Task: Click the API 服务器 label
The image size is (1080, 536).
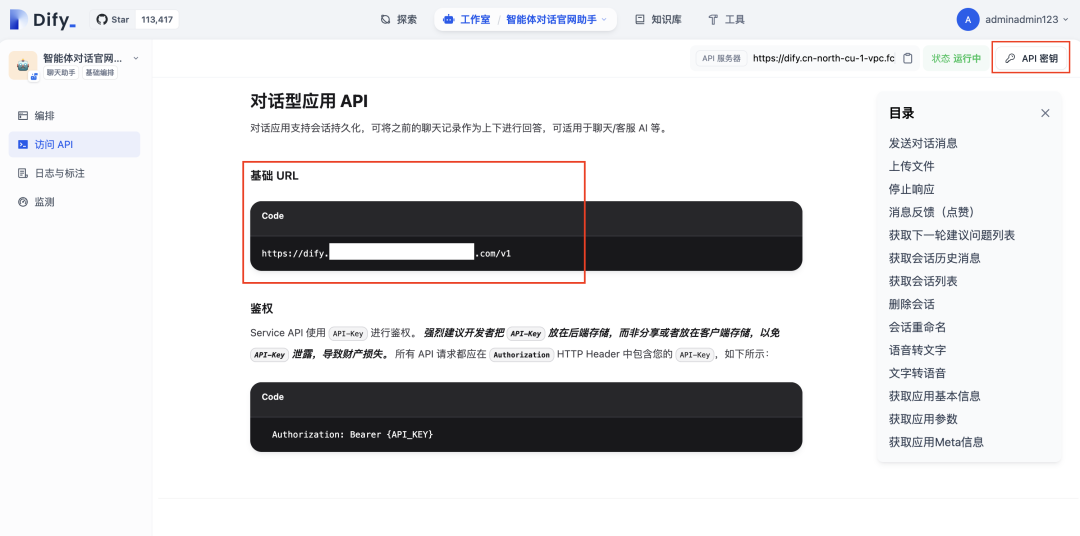Action: (721, 59)
